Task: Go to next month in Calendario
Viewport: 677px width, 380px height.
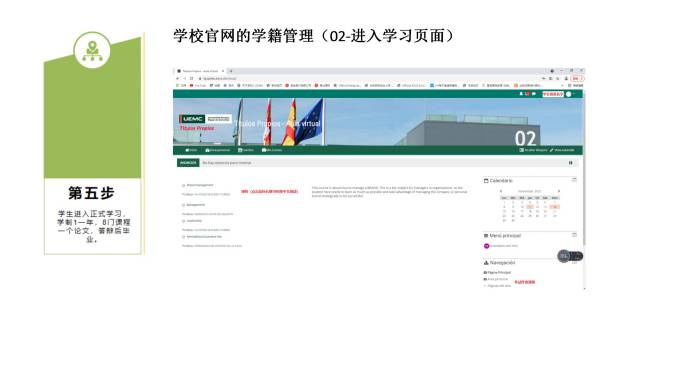Action: pos(559,191)
